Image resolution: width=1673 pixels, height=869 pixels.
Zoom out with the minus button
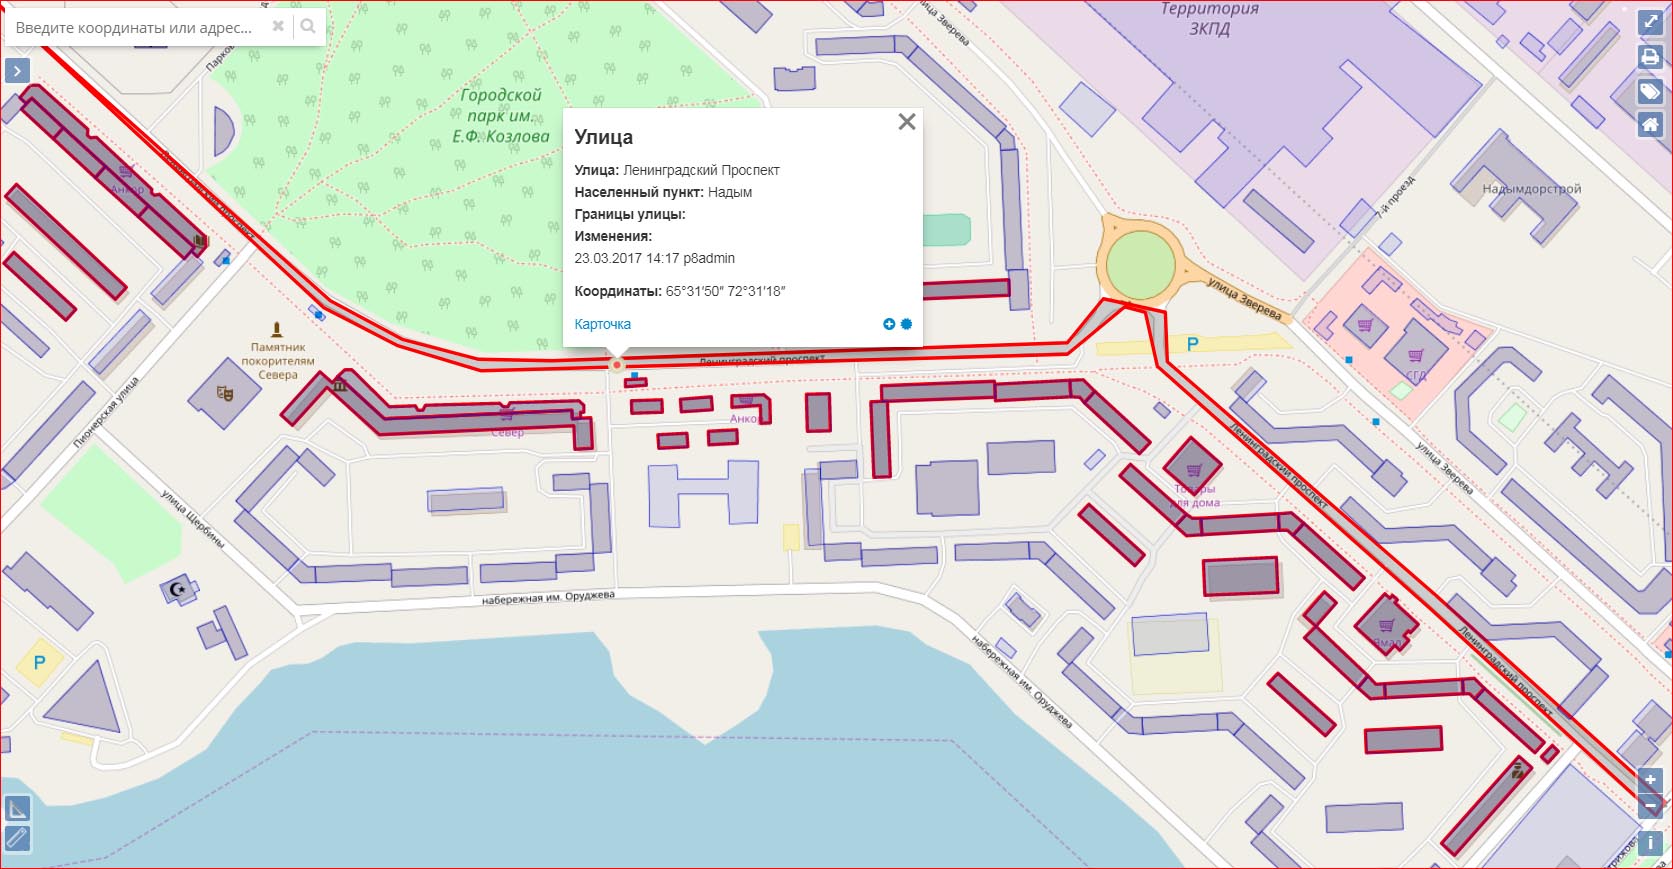point(1650,805)
